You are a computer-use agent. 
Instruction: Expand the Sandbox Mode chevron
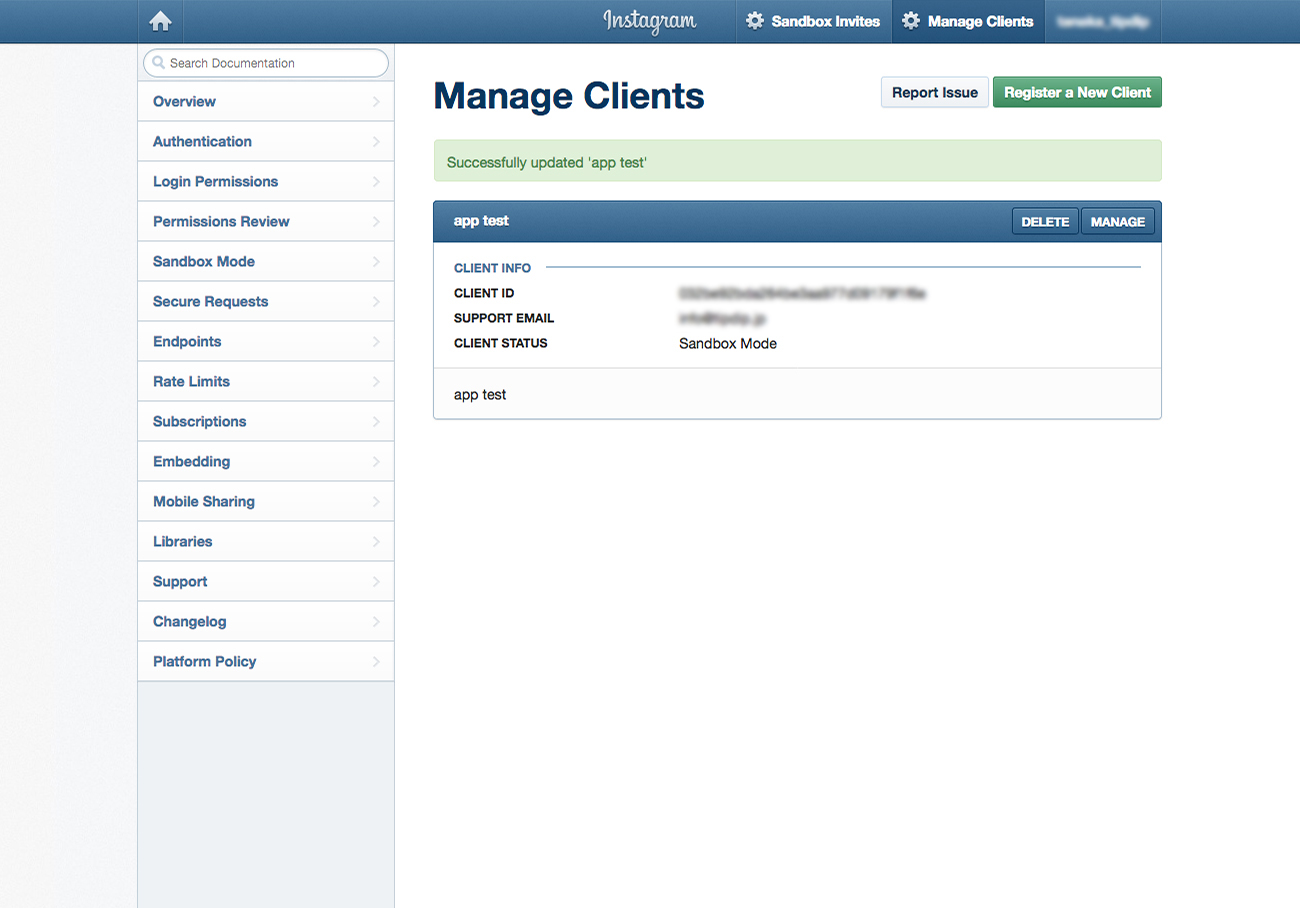tap(376, 261)
